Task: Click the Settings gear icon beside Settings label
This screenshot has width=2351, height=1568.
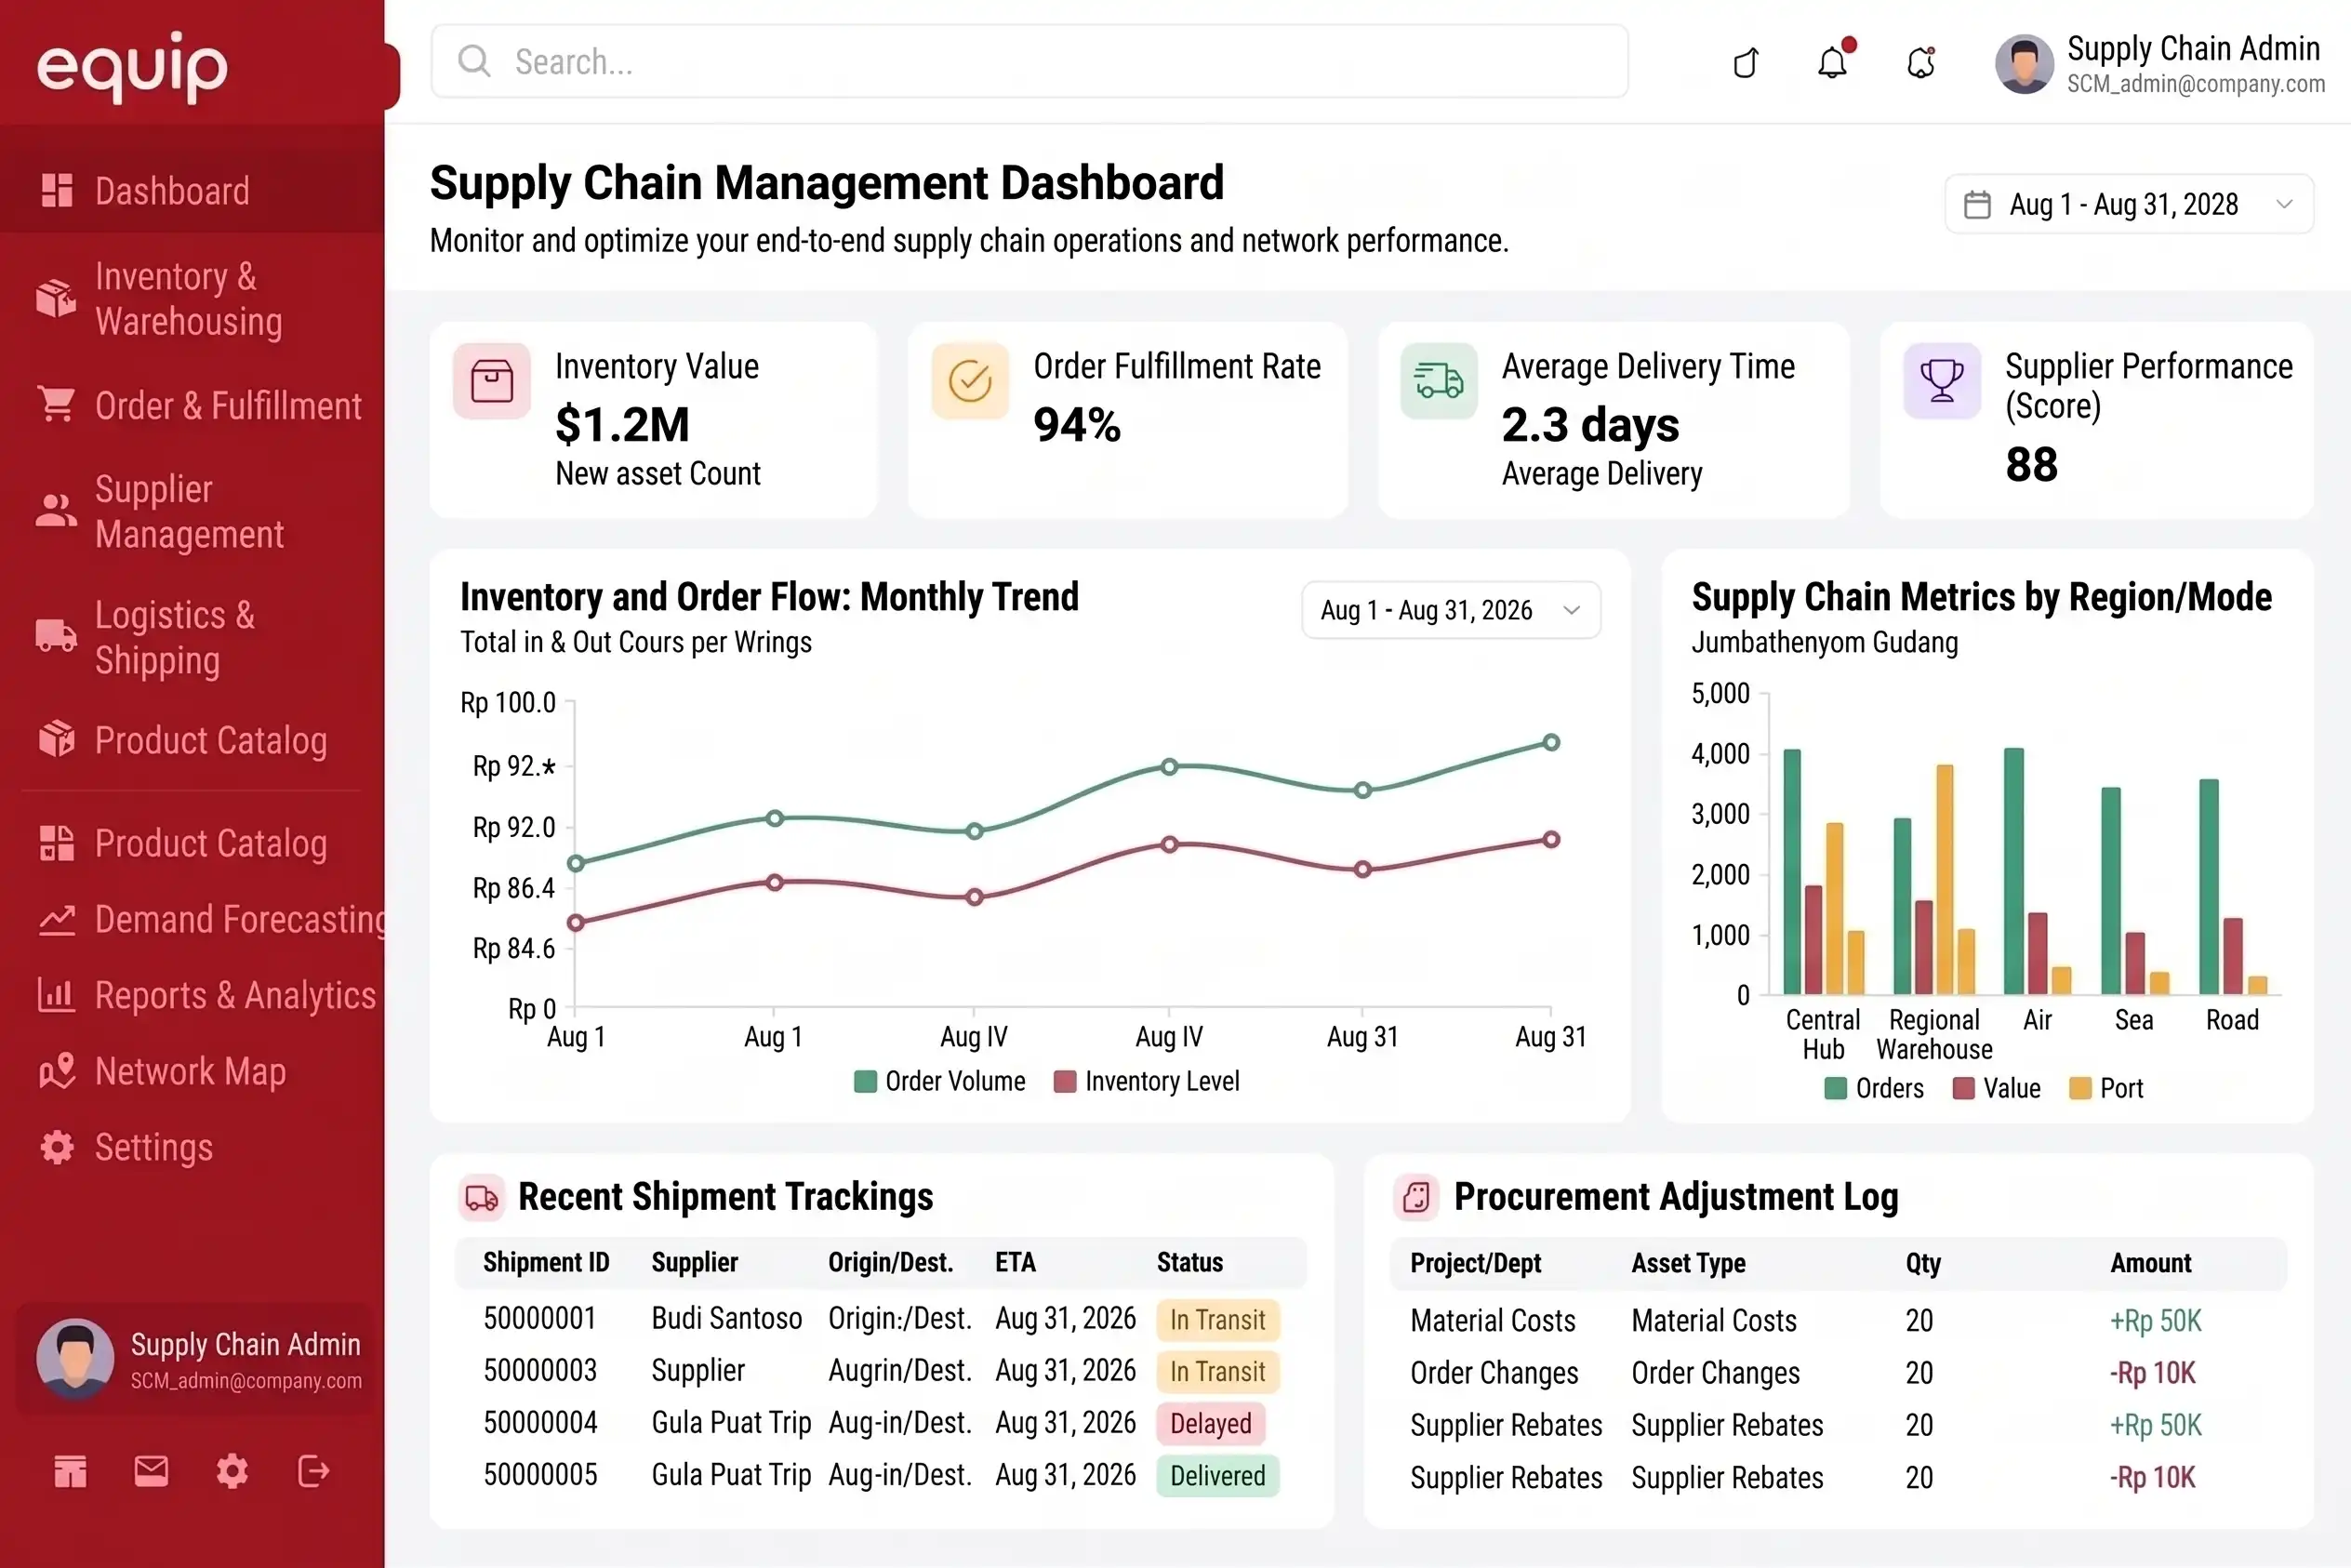Action: click(57, 1147)
